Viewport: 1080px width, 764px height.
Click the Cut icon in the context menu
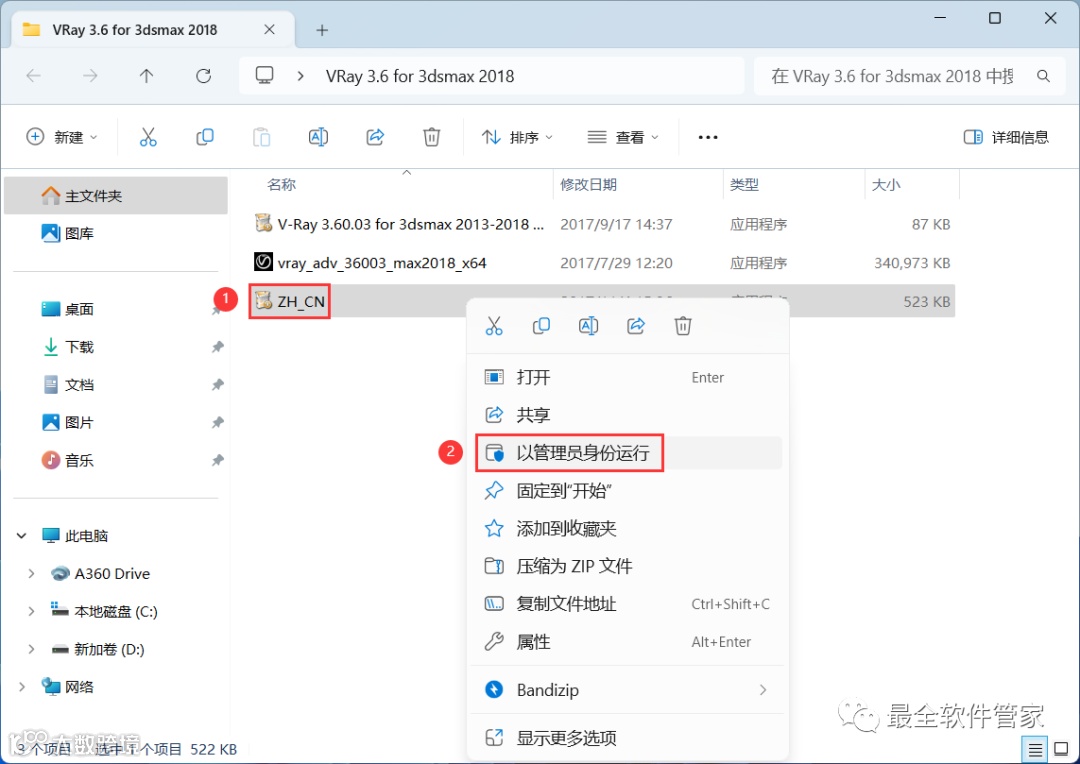tap(494, 326)
